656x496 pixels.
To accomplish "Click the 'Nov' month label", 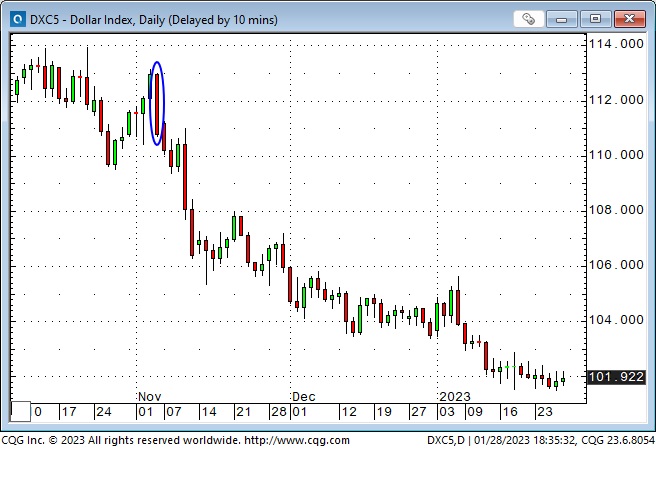I will tap(149, 396).
